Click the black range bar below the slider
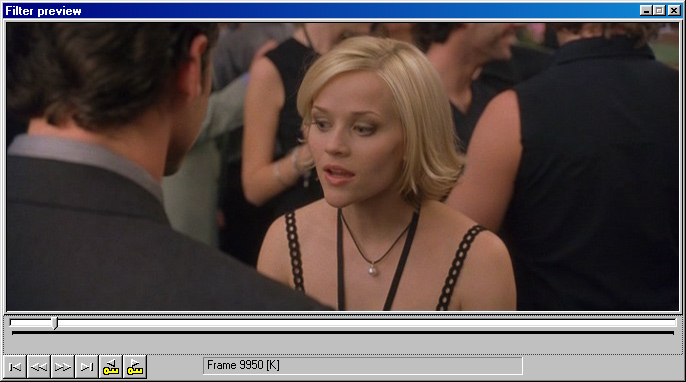Image resolution: width=686 pixels, height=382 pixels. coord(343,333)
